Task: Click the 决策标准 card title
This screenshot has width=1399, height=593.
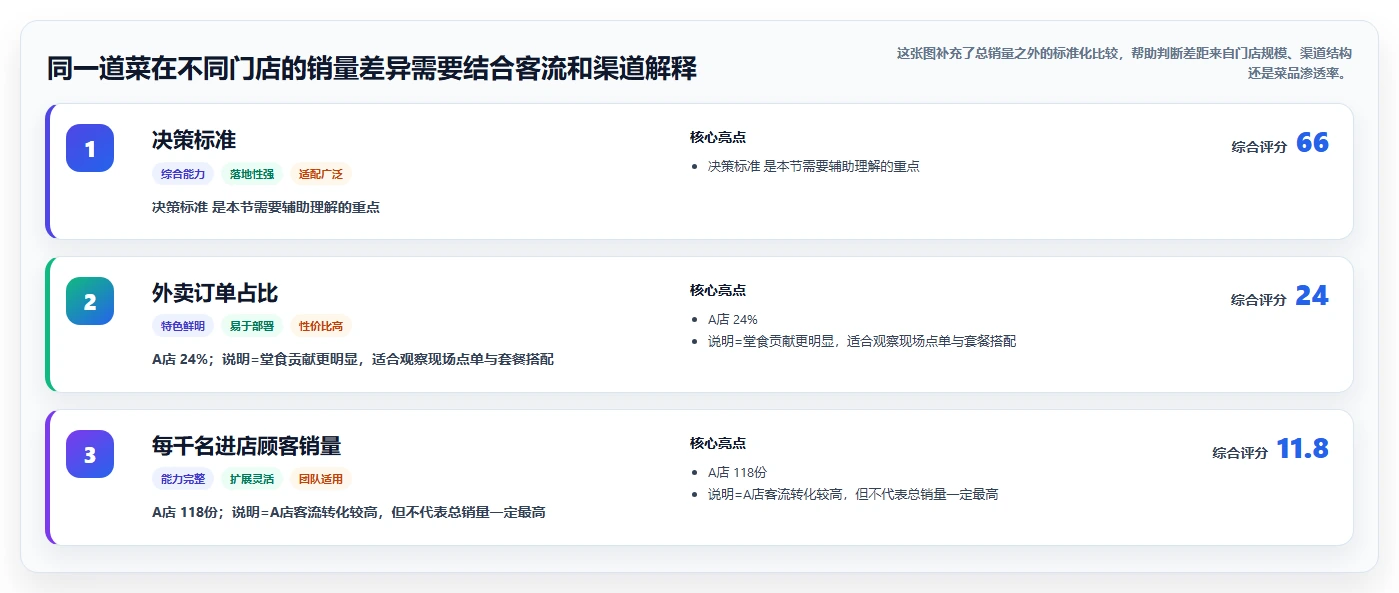Action: 194,140
